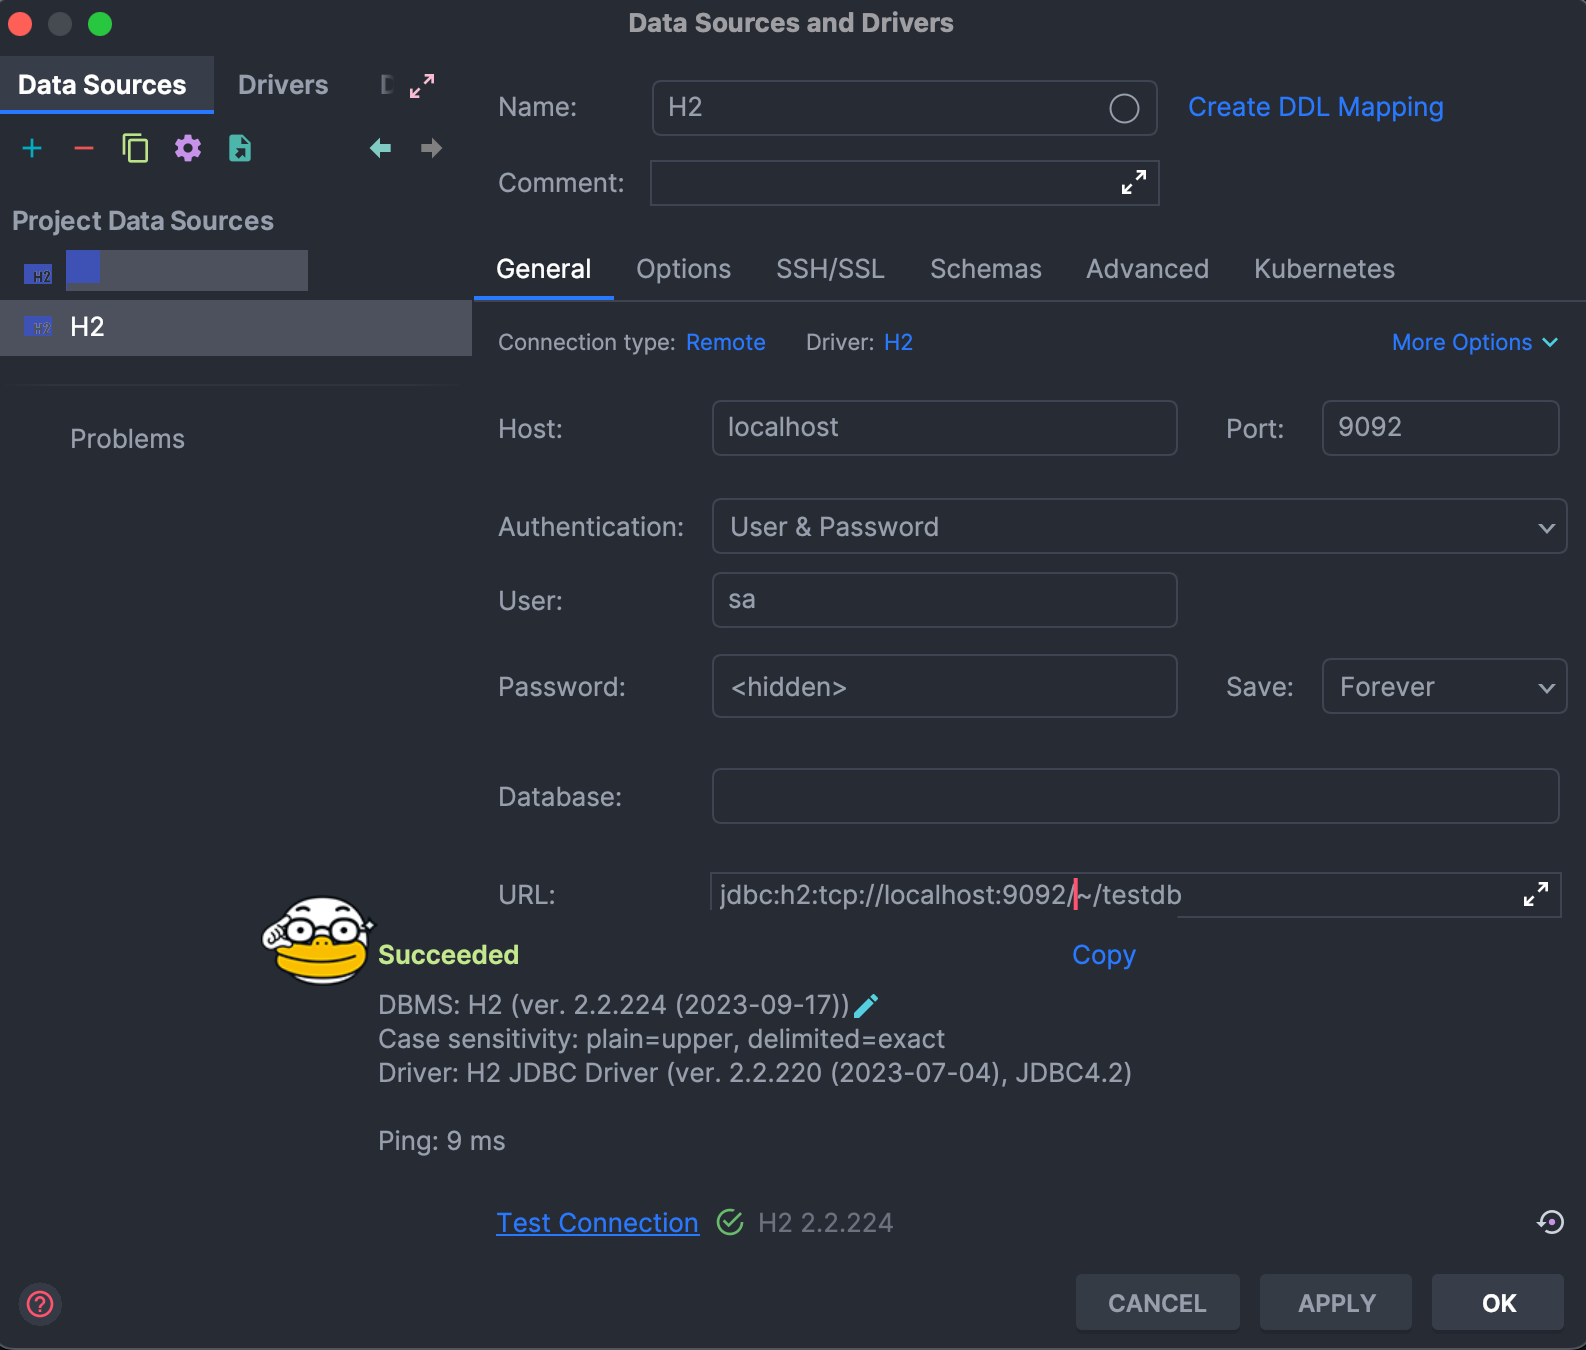Open the Authentication dropdown showing User & Password
Screen dimensions: 1586x1350
pos(1139,526)
